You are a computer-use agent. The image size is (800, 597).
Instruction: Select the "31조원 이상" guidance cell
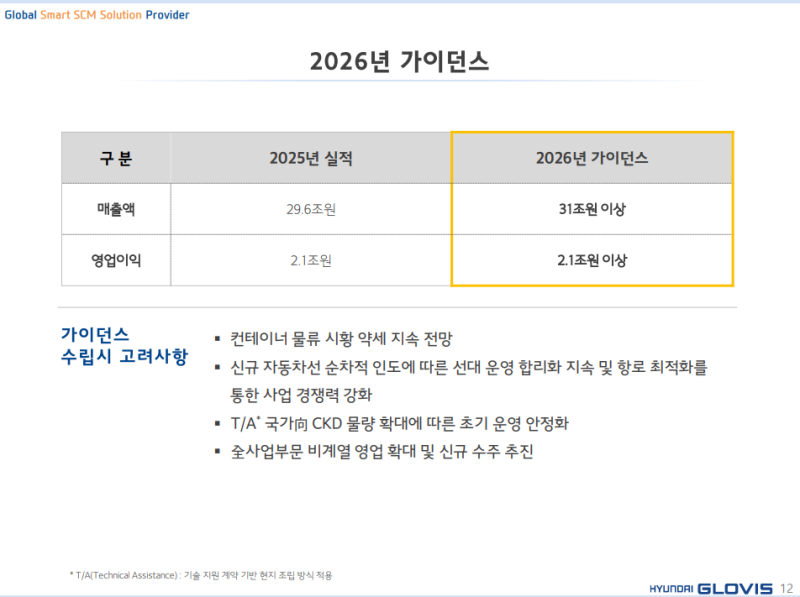(x=592, y=209)
